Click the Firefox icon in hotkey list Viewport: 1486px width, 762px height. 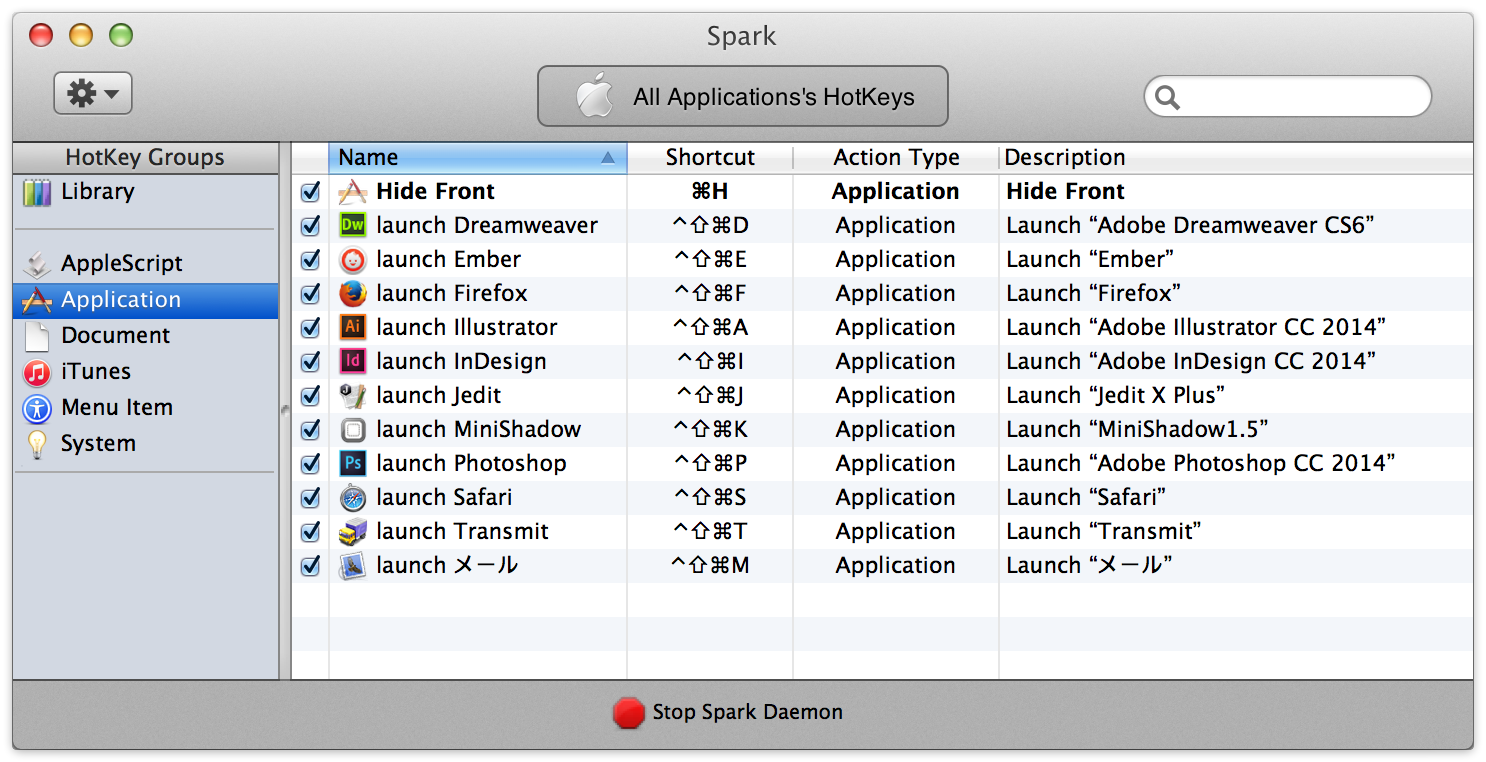coord(352,293)
